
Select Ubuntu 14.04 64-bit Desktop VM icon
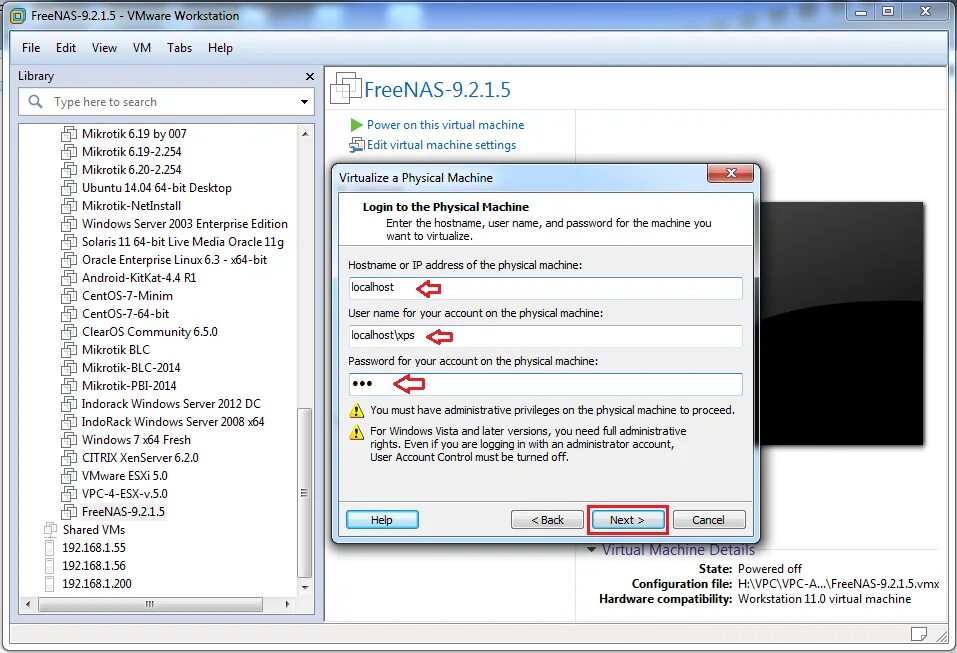pyautogui.click(x=69, y=188)
